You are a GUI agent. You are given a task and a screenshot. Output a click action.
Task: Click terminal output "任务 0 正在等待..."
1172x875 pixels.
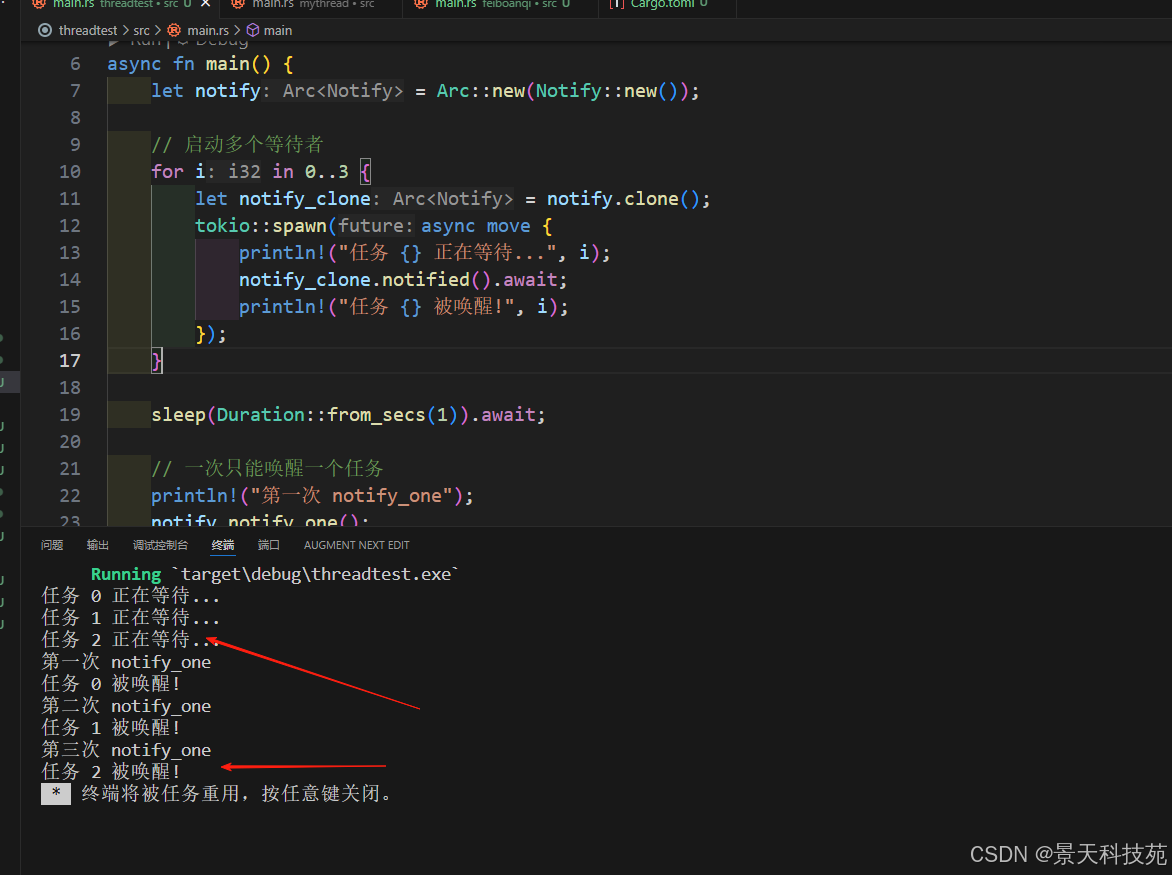(131, 596)
